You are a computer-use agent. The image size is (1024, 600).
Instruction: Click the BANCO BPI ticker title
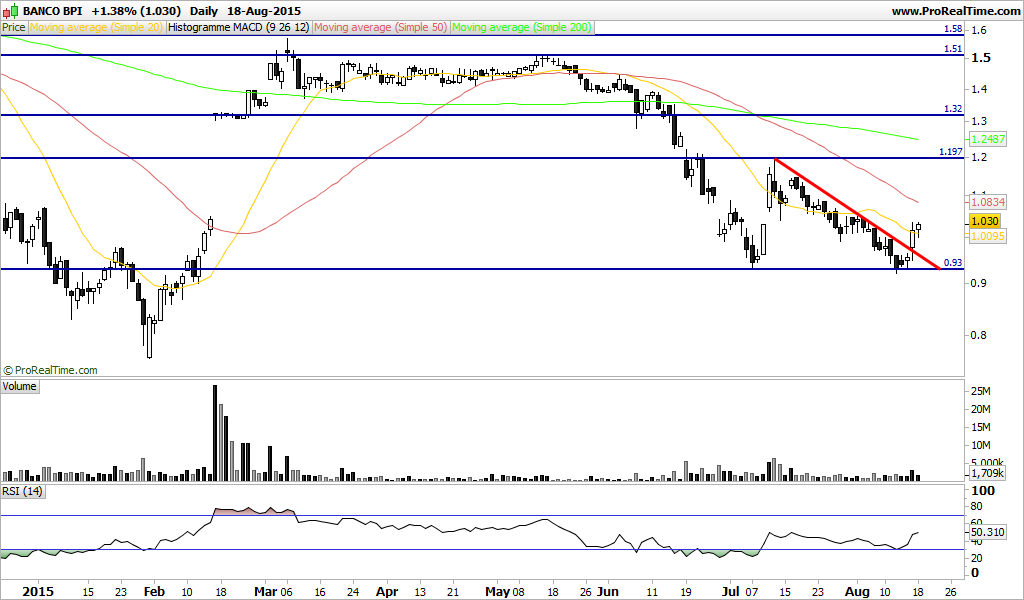pyautogui.click(x=52, y=11)
